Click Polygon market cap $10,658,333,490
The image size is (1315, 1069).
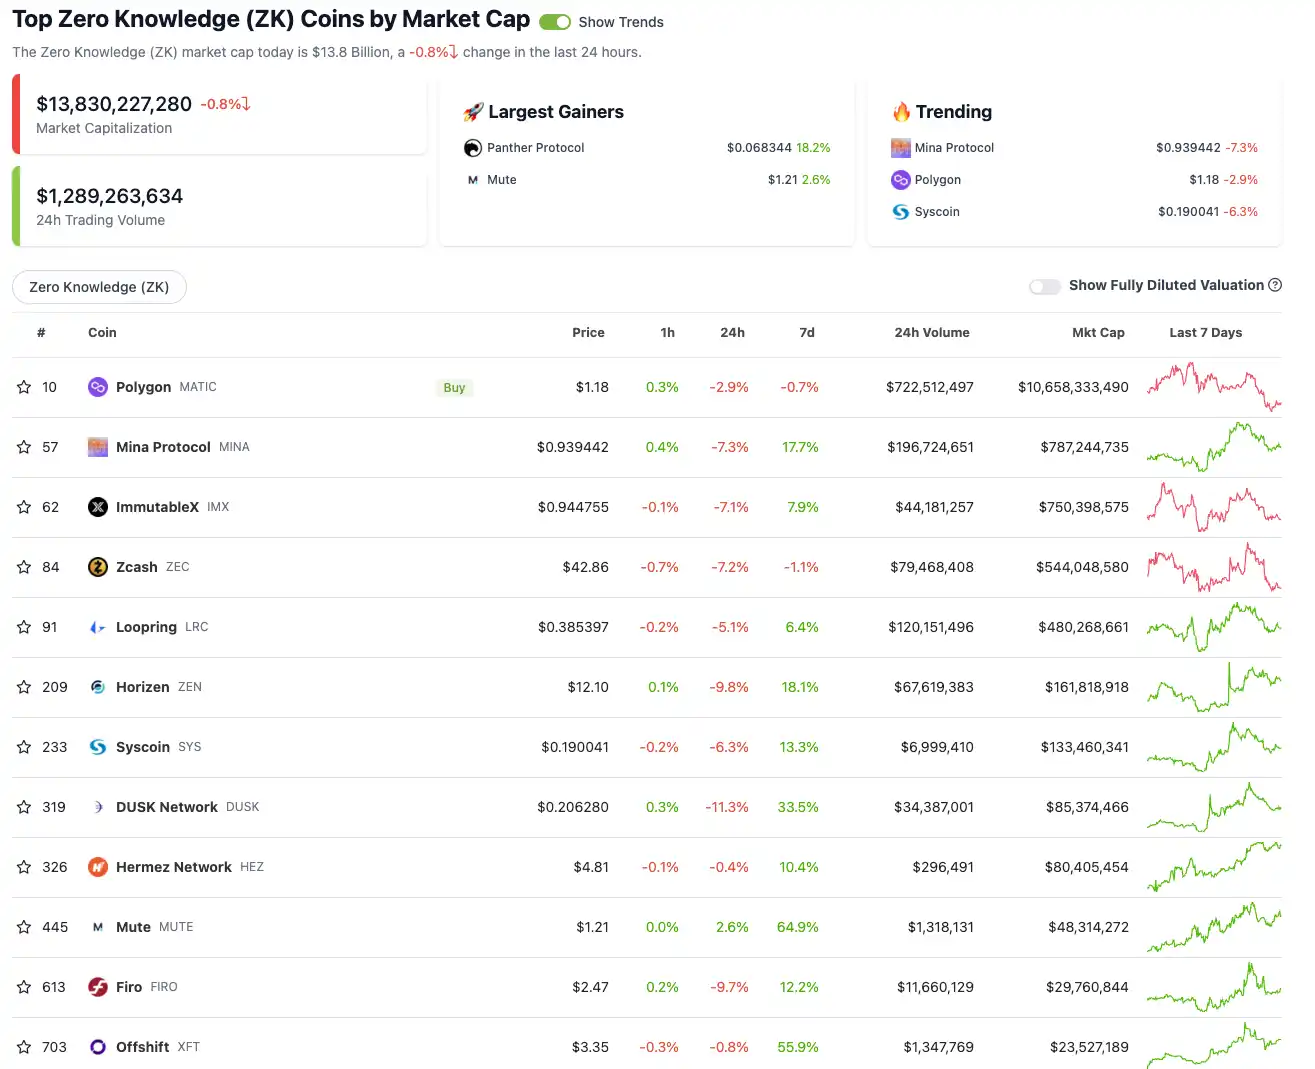[x=1073, y=387]
